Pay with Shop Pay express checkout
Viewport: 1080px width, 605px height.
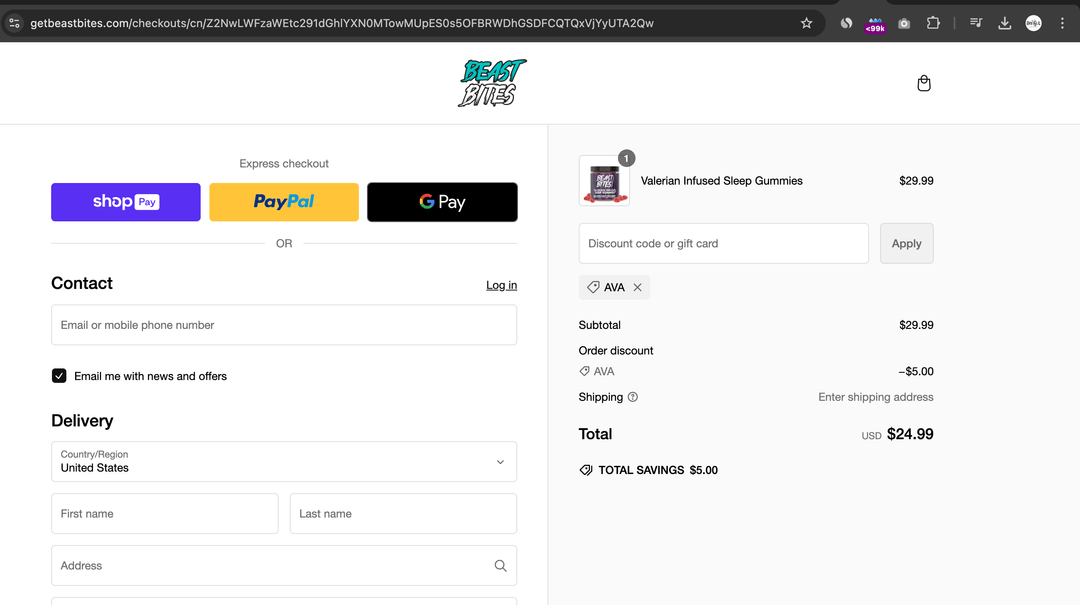[x=126, y=202]
